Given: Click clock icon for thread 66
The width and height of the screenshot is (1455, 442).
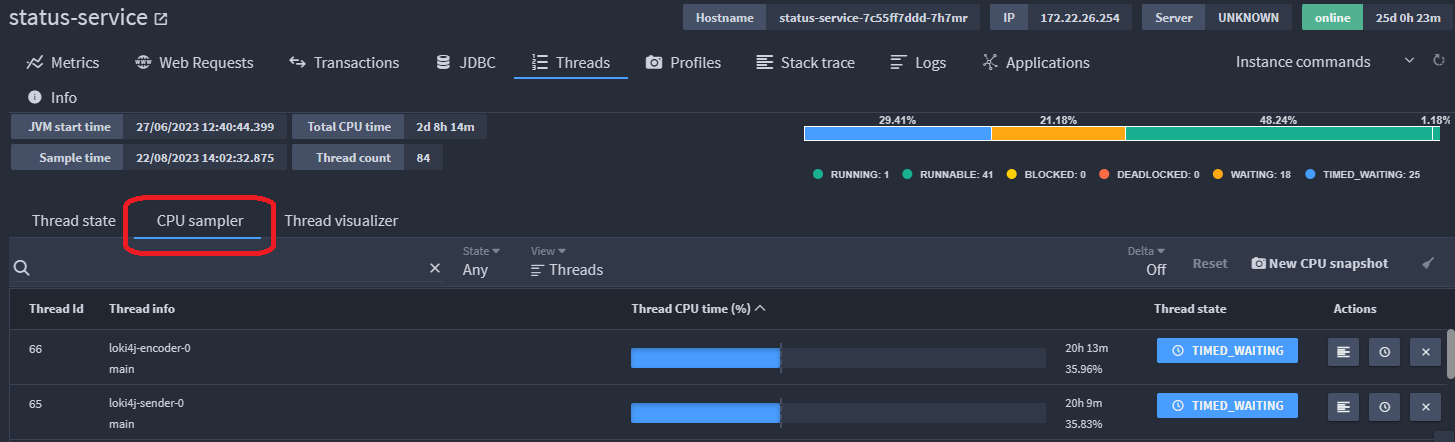Looking at the screenshot, I should point(1384,351).
